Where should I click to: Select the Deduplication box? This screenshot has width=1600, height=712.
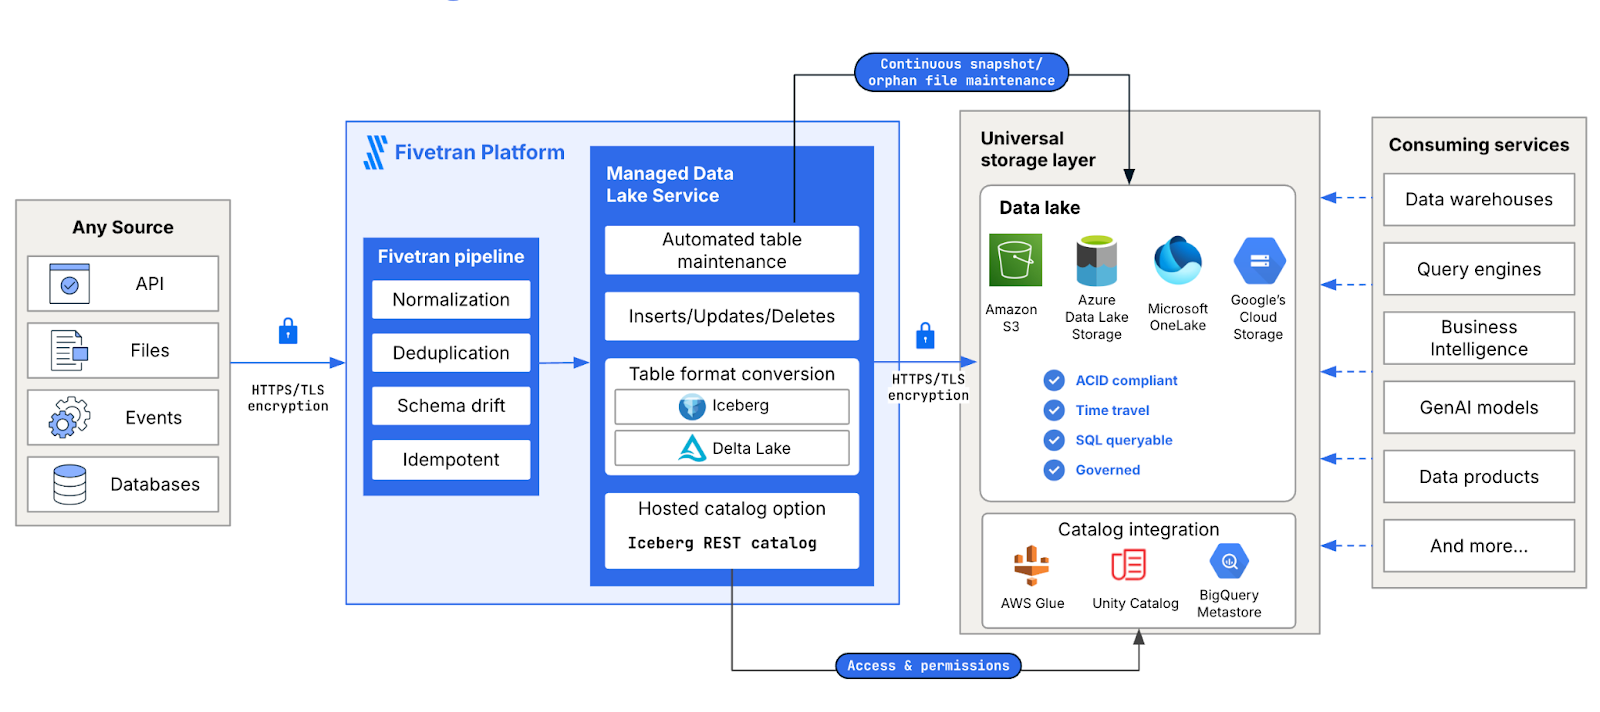[451, 353]
